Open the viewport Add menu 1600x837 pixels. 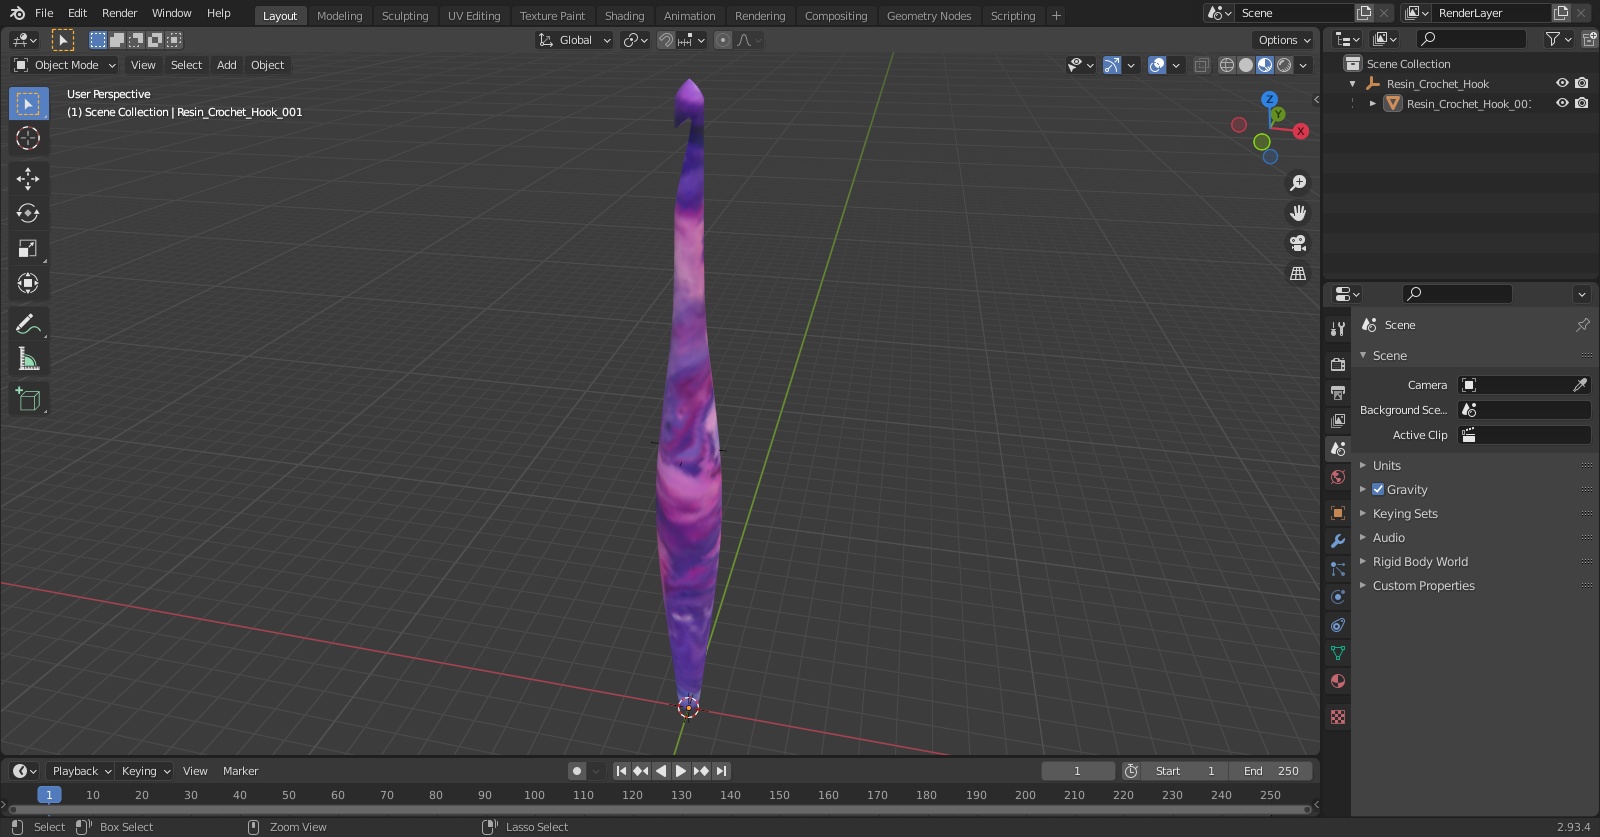[x=227, y=65]
